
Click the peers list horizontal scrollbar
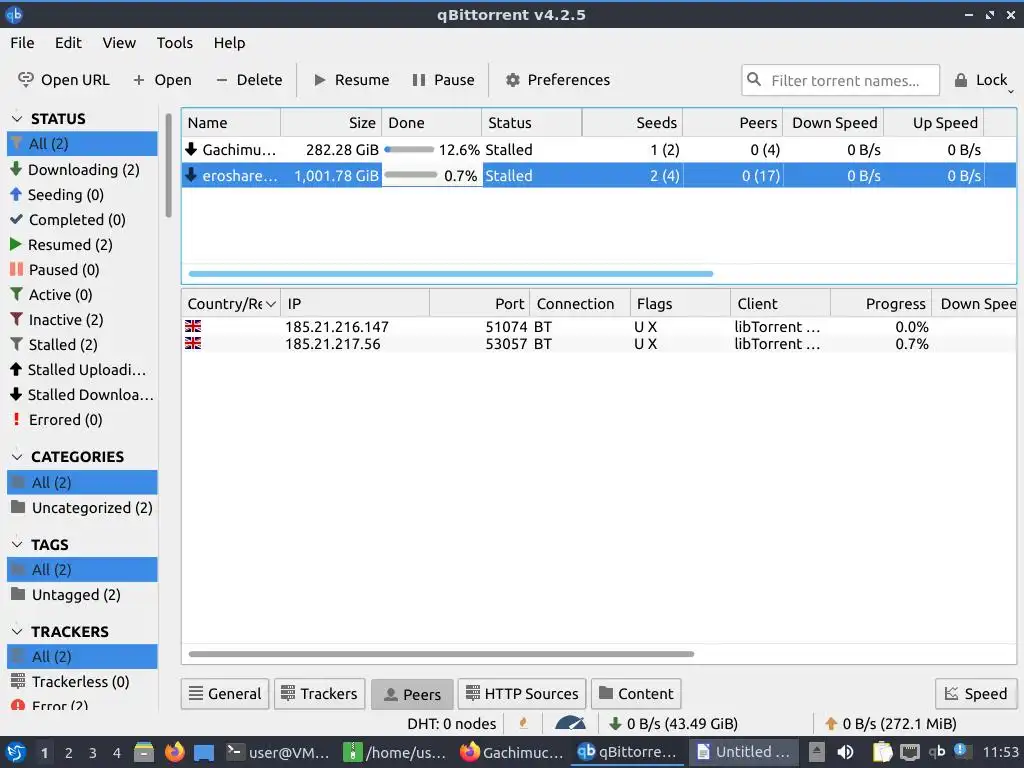click(x=441, y=654)
